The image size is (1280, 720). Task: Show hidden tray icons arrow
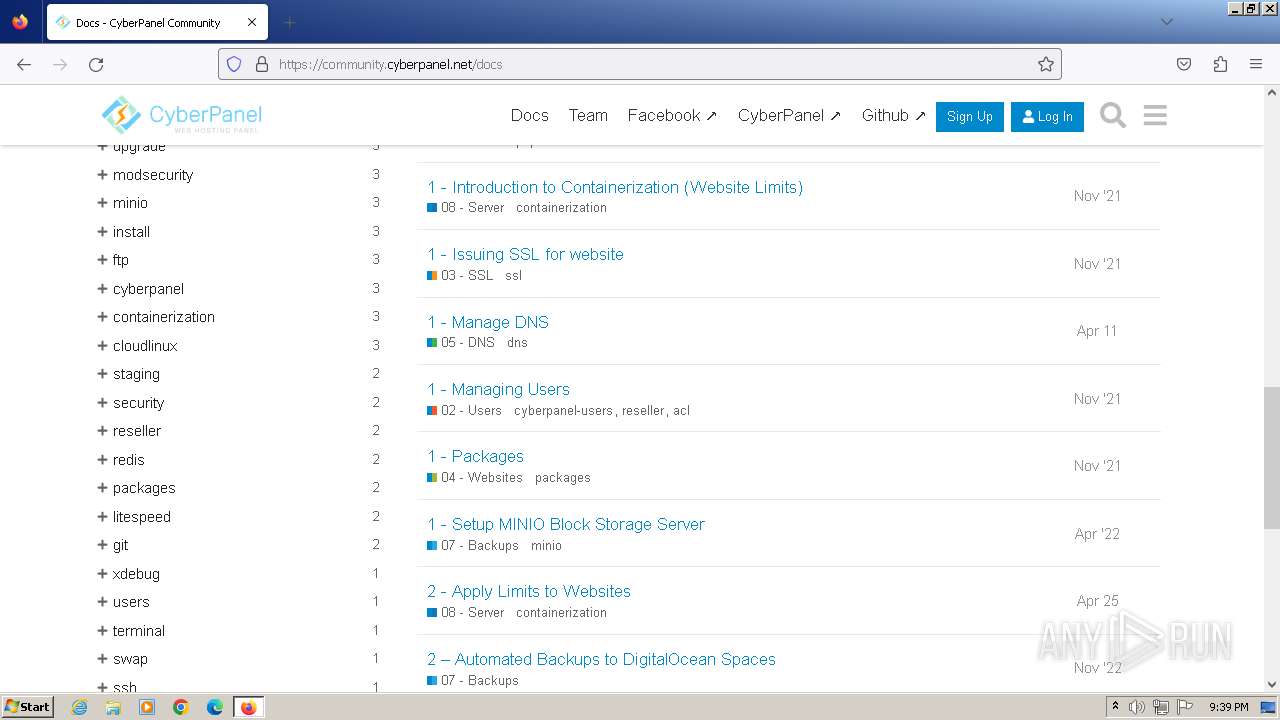[x=1115, y=707]
